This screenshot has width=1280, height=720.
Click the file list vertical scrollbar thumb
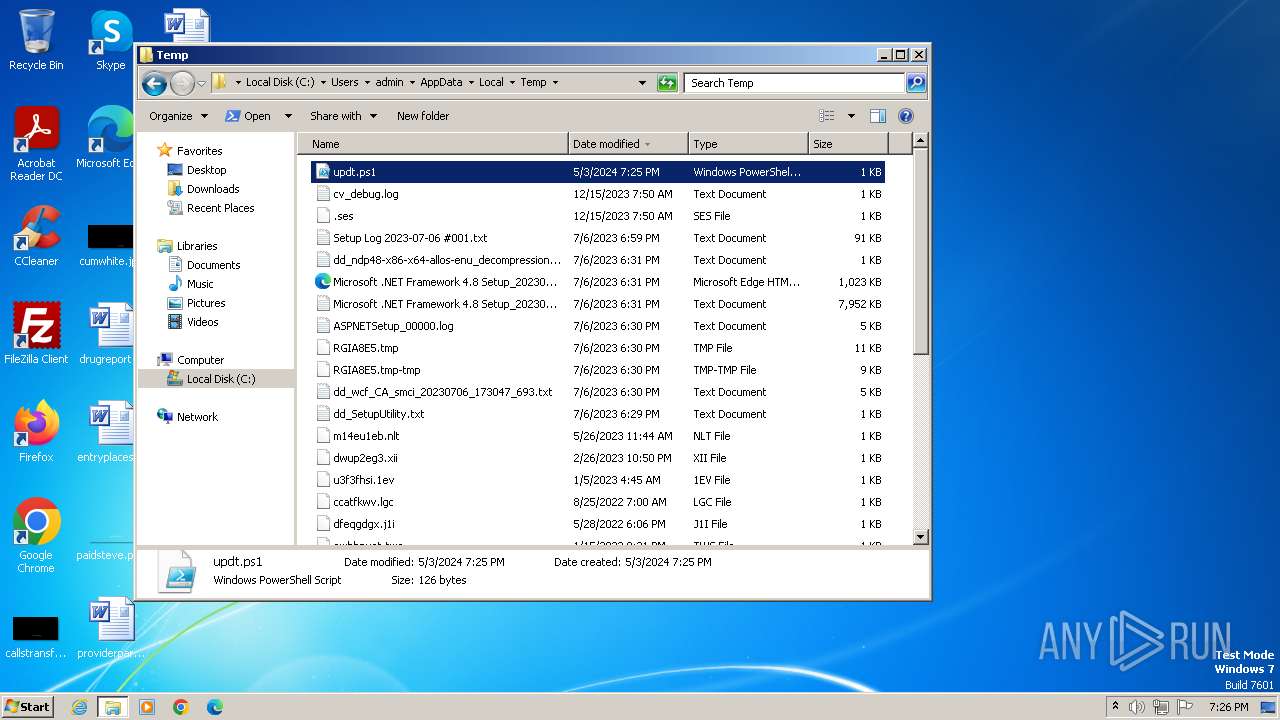coord(921,252)
